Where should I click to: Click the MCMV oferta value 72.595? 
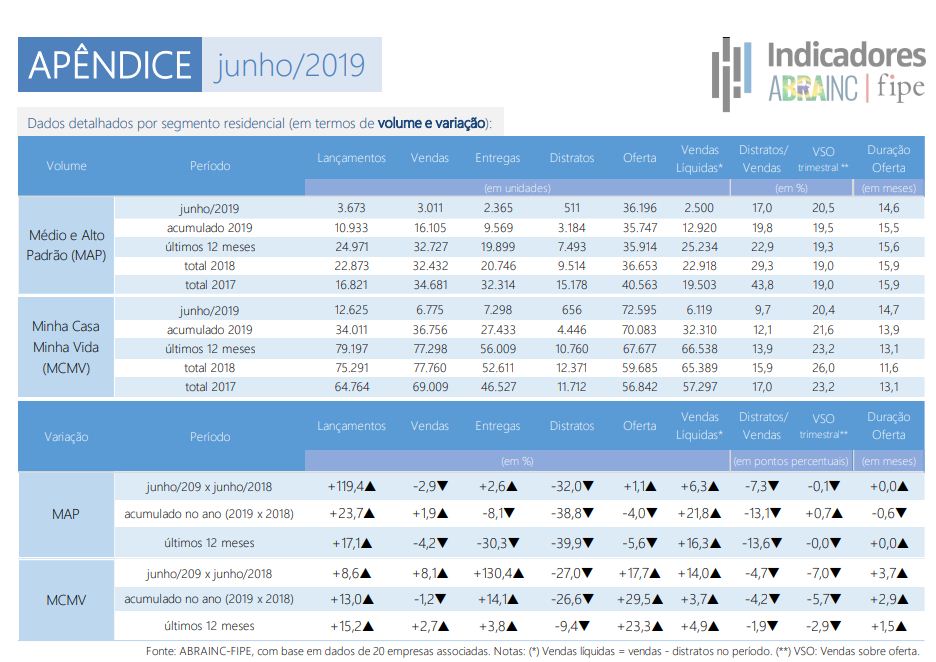[639, 310]
